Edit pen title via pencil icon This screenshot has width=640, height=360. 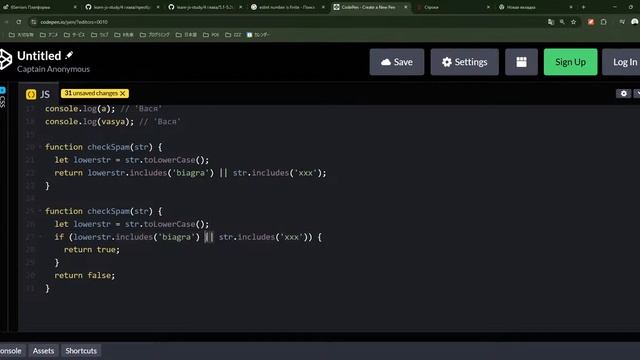pyautogui.click(x=69, y=55)
